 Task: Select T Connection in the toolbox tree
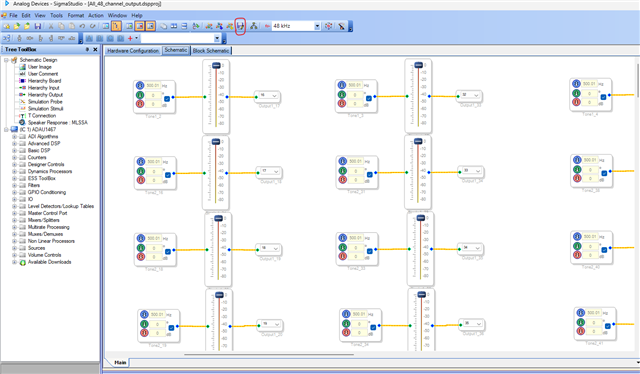coord(42,116)
